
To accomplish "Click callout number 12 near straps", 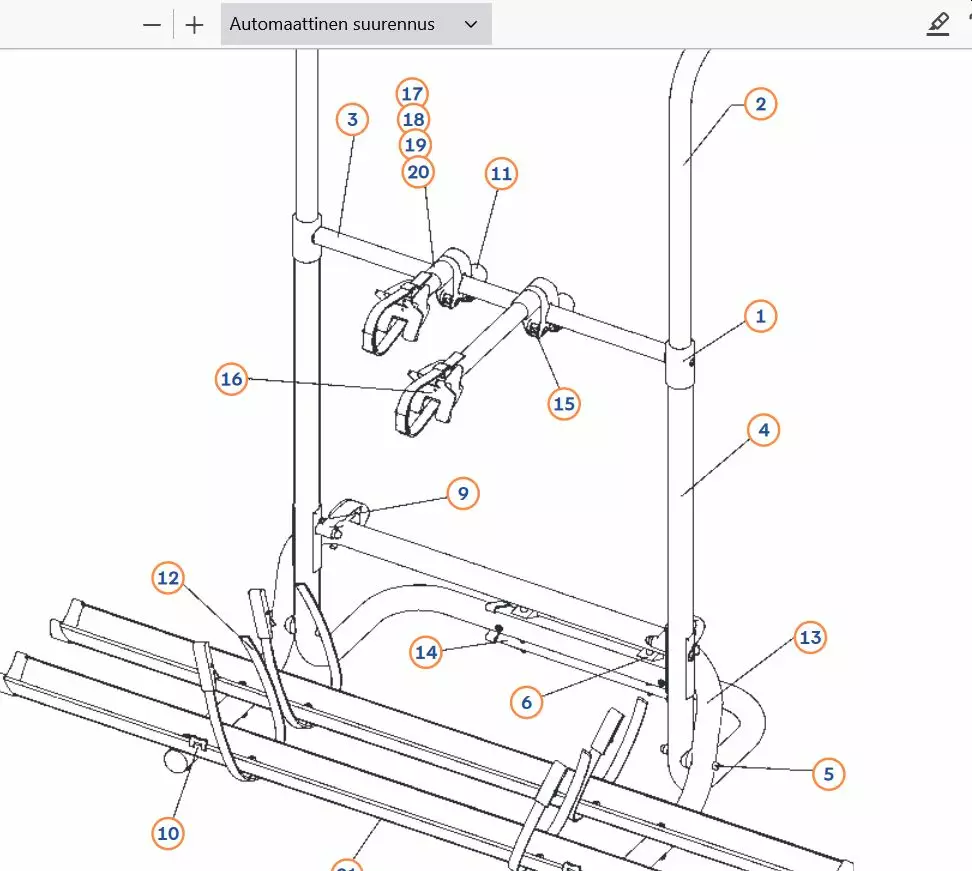I will 168,578.
